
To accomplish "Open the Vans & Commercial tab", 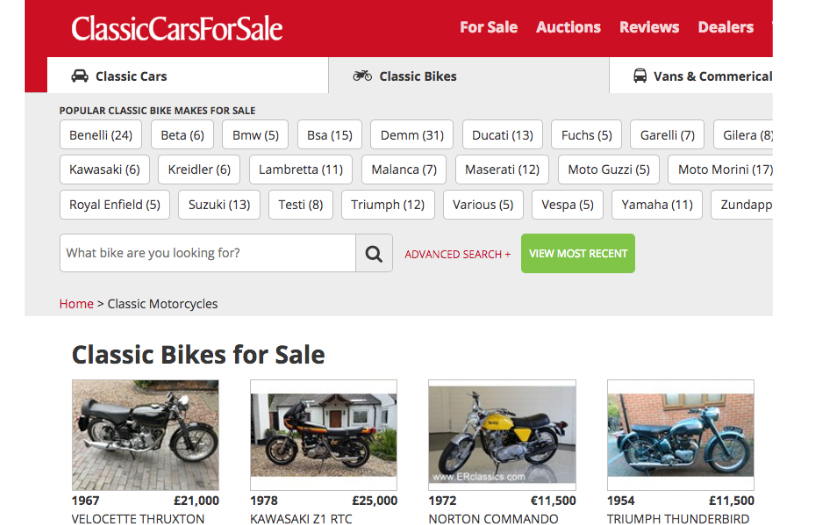I will click(691, 76).
